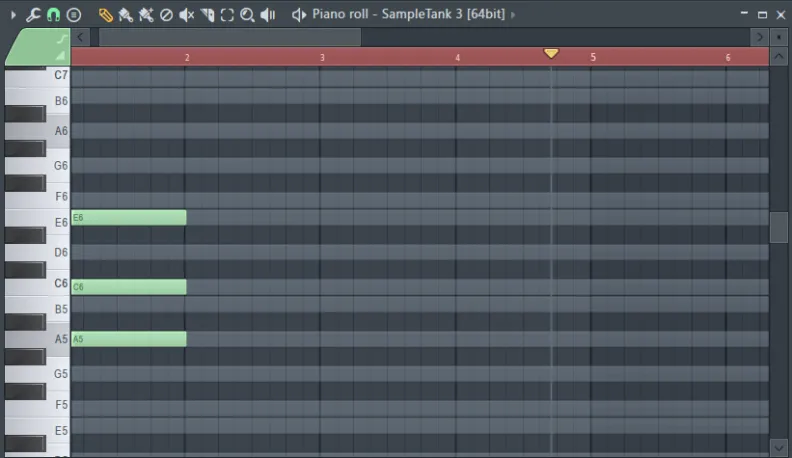Click bar 6 on the timeline ruler

pos(728,58)
